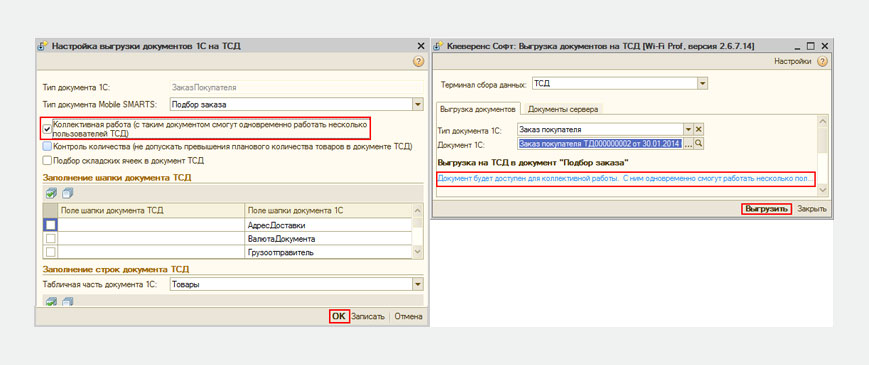
Task: Select the АдресДоставки cell
Action: click(x=328, y=225)
